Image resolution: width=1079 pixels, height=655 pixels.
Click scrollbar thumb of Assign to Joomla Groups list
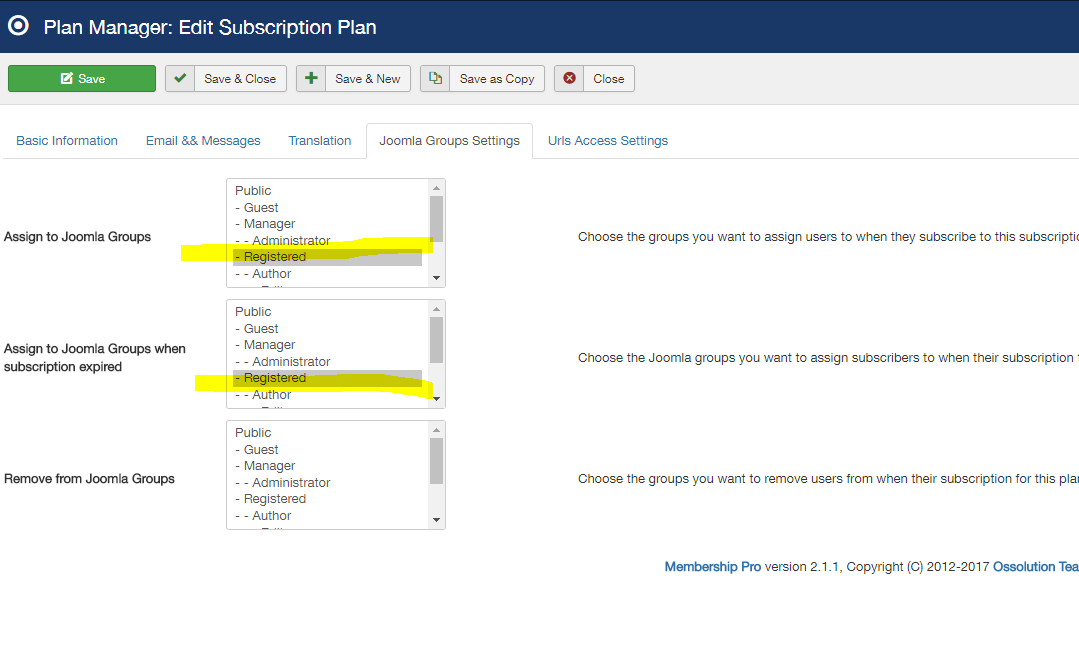point(436,219)
